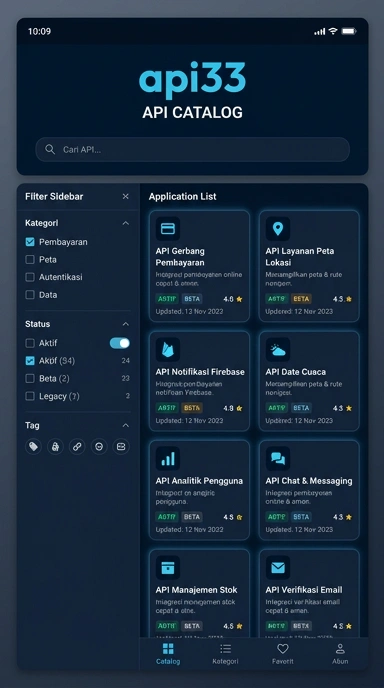Click the star rating on API Date Cuaca

(342, 408)
